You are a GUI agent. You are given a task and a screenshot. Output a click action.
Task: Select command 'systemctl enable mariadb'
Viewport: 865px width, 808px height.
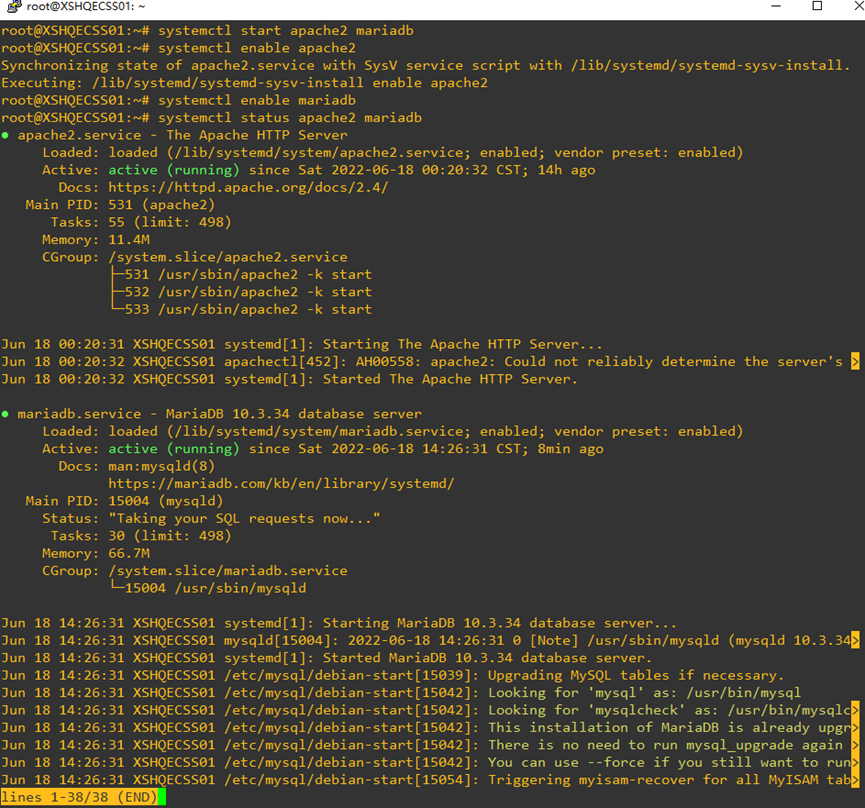(257, 100)
